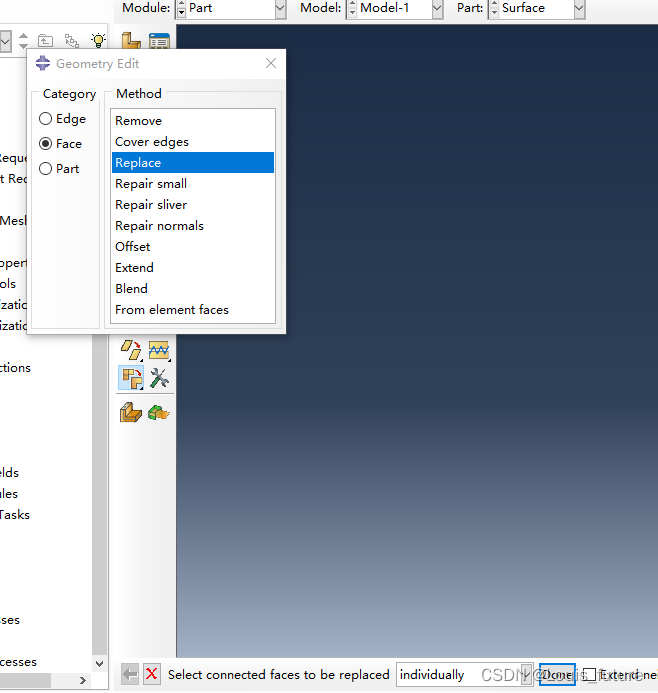Open the individually selection method dropdown
658x693 pixels.
tap(464, 675)
